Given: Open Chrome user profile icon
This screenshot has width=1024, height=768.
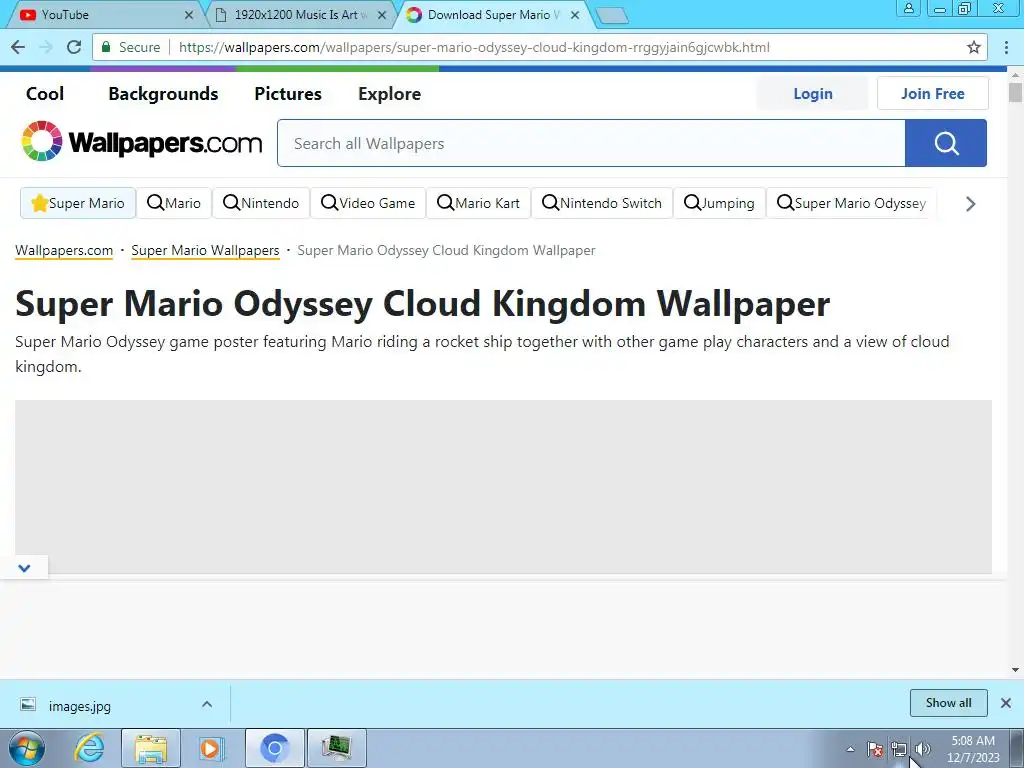Looking at the screenshot, I should pyautogui.click(x=908, y=8).
